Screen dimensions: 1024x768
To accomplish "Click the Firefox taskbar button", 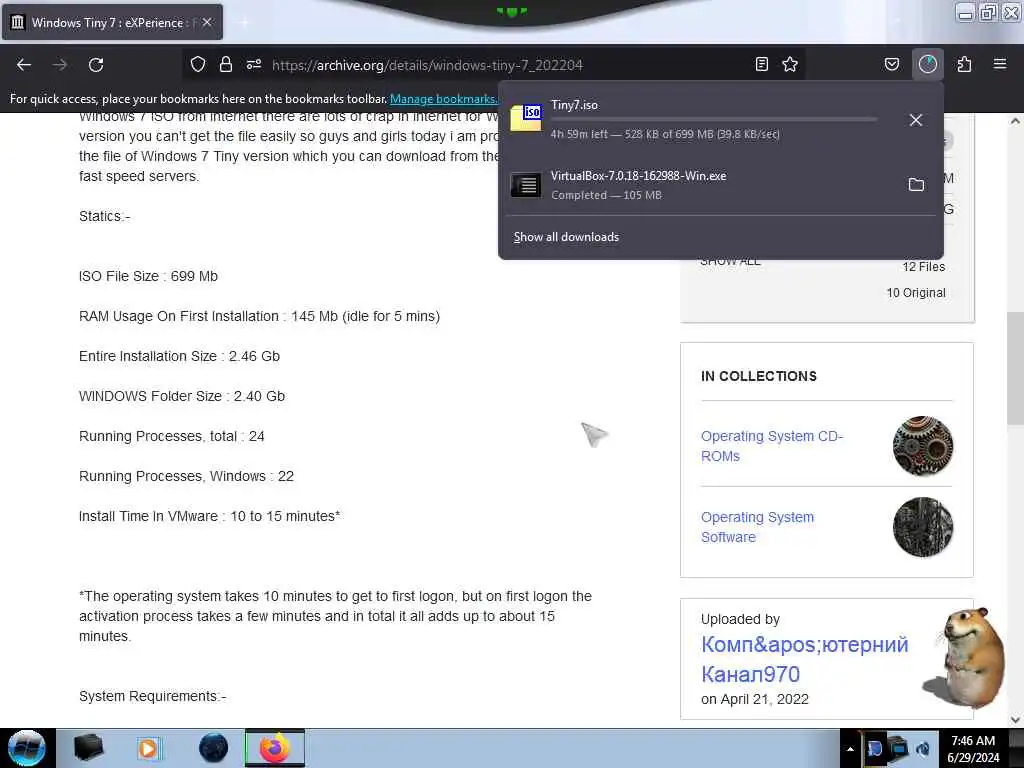I will point(275,748).
